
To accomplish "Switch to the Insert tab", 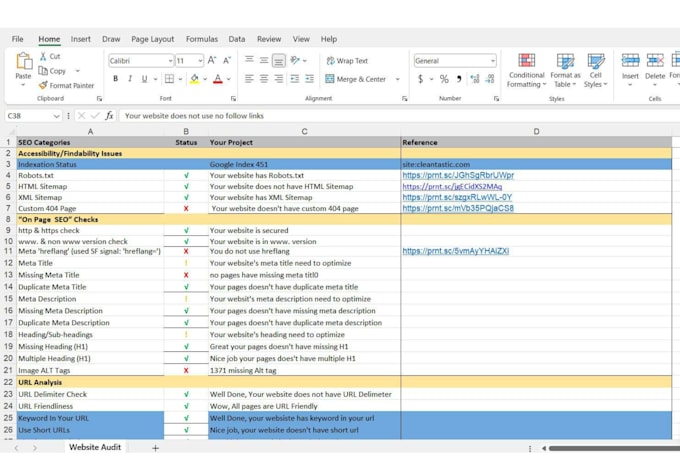I will pos(81,39).
